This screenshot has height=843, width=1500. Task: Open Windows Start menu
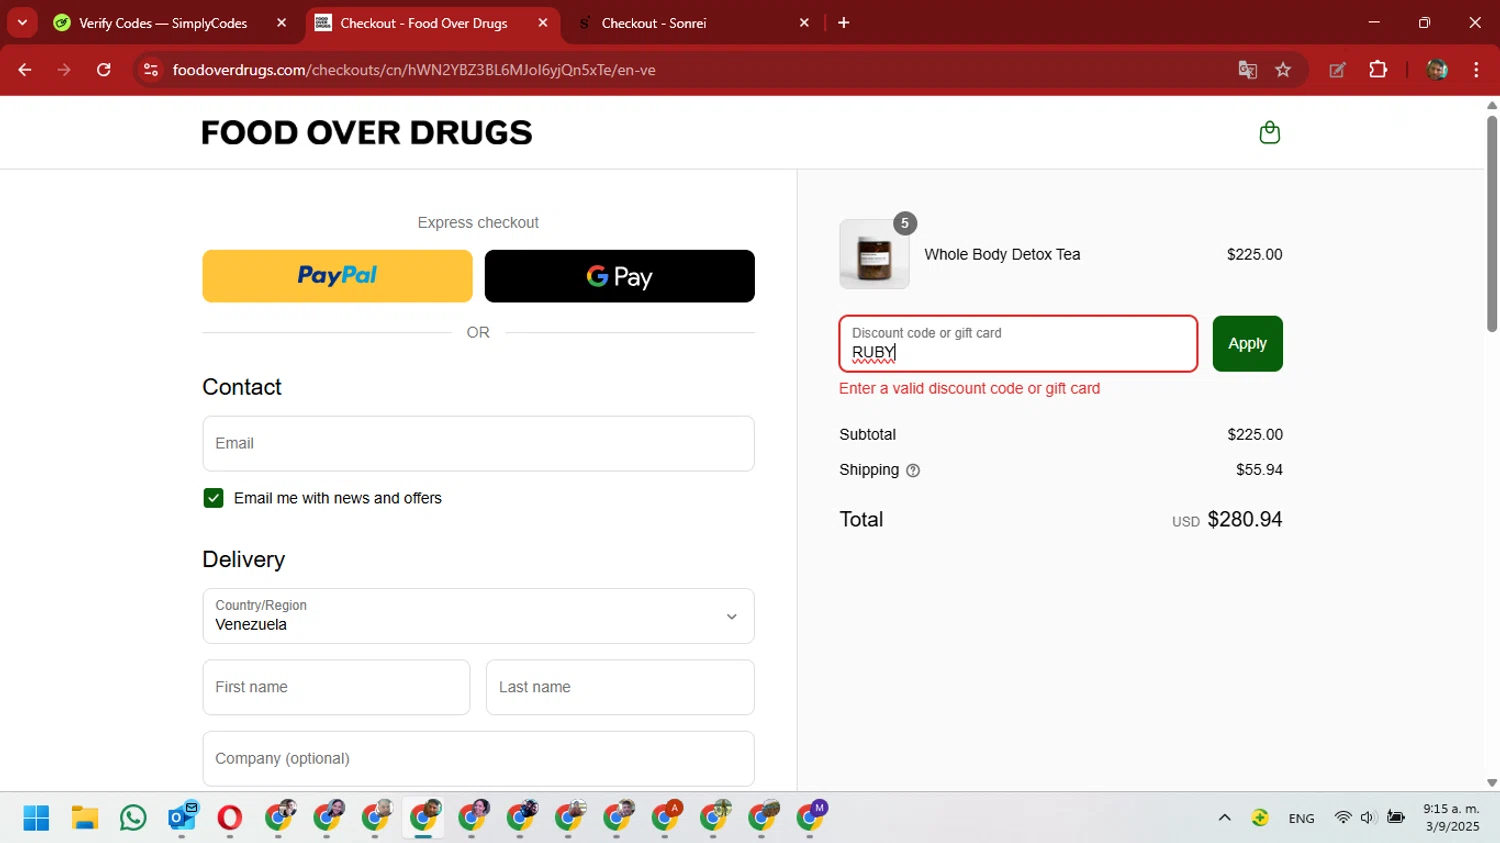[36, 818]
